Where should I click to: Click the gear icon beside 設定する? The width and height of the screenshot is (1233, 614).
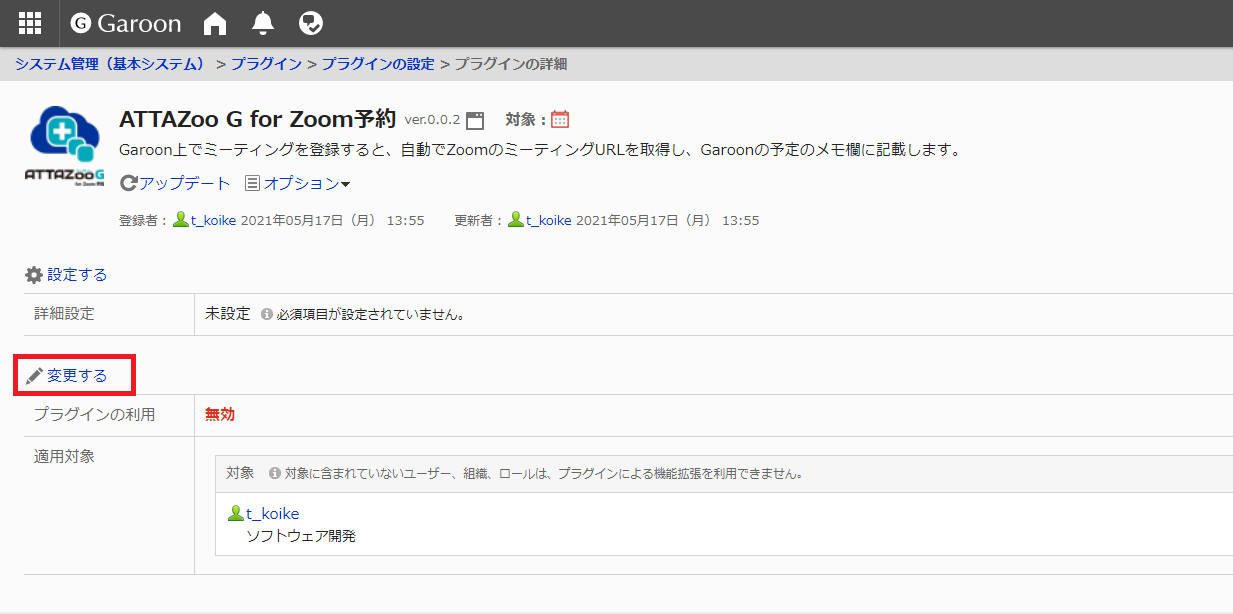pos(34,274)
